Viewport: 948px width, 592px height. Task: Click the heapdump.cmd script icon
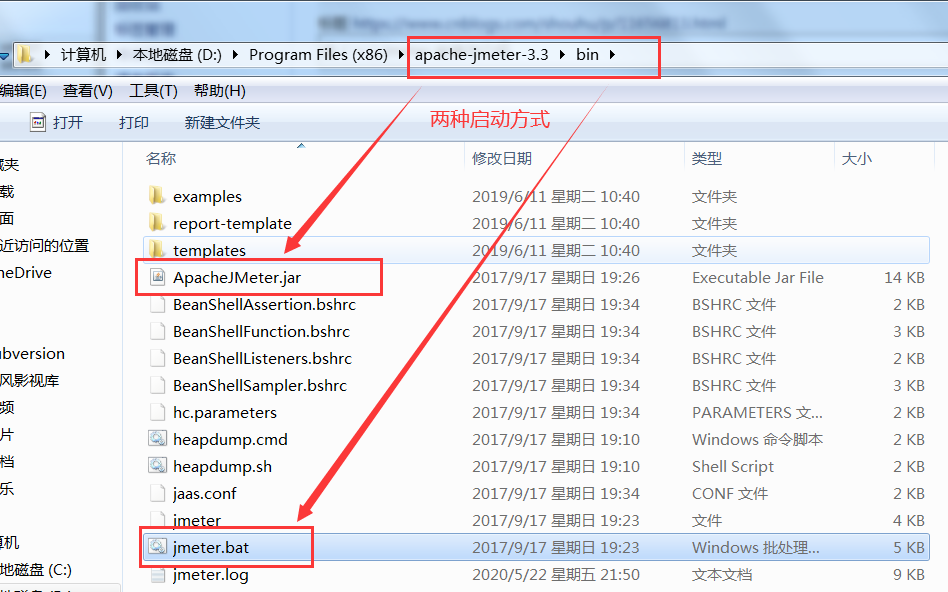157,439
